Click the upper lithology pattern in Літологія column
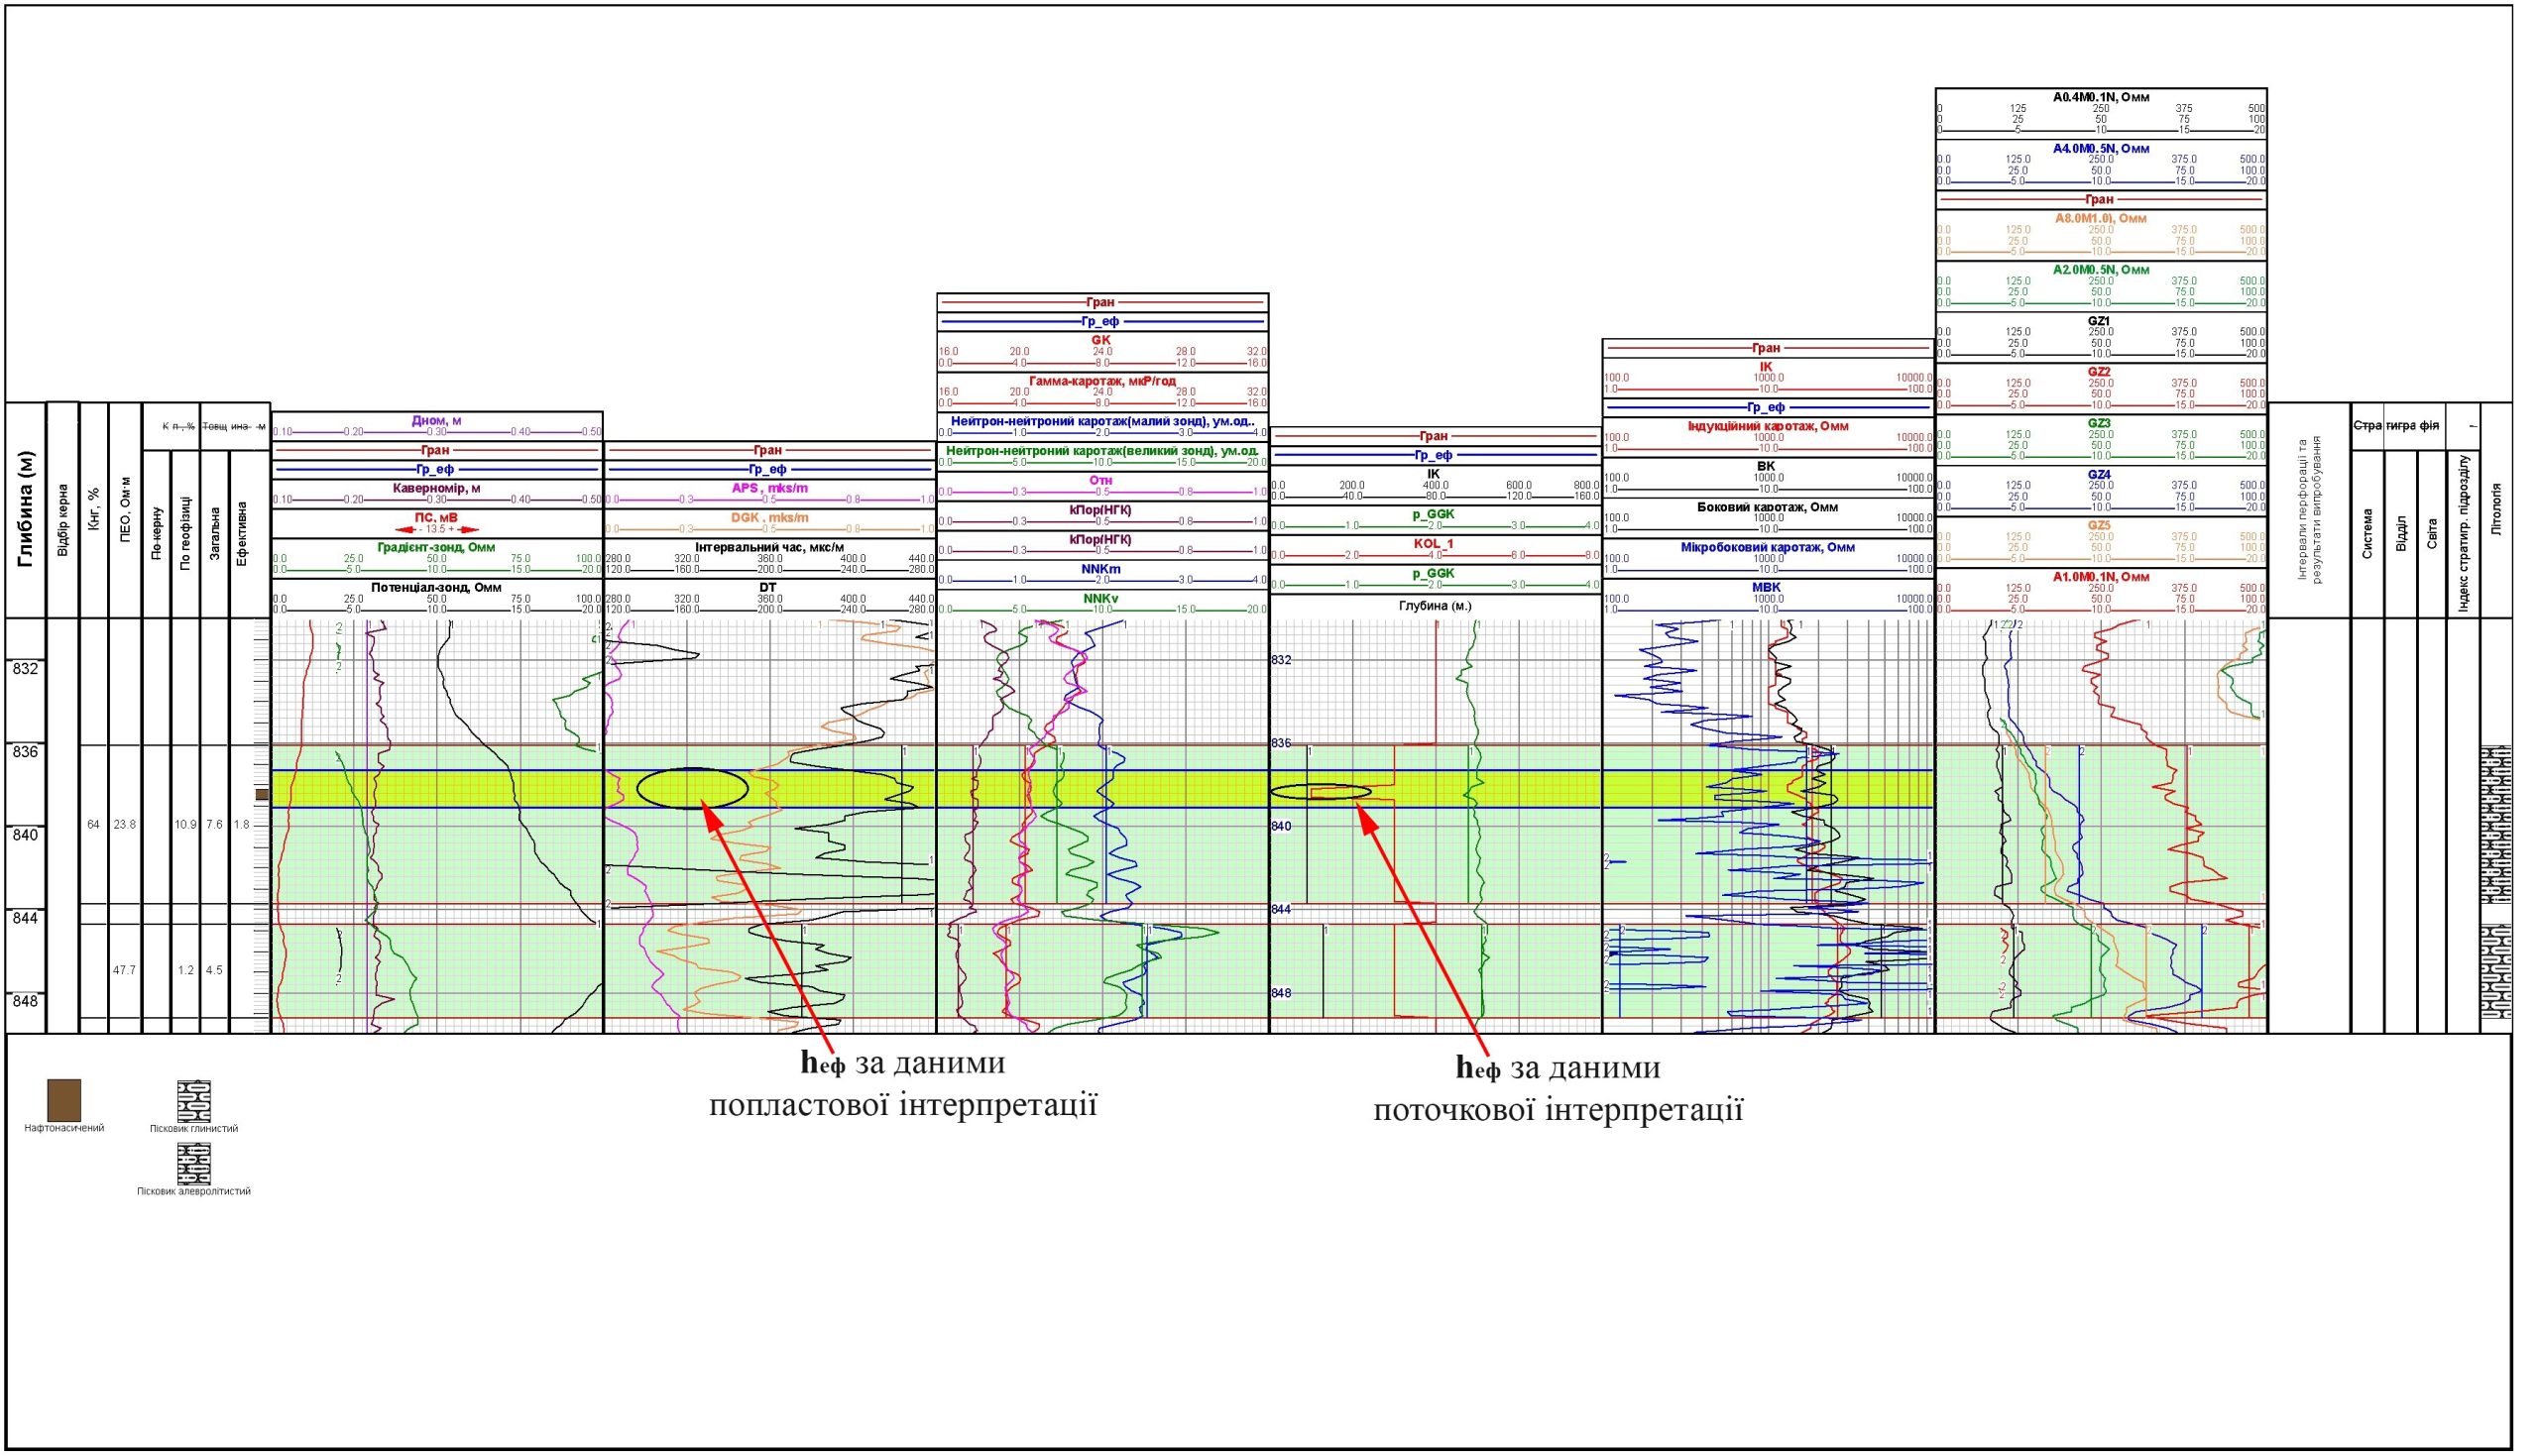This screenshot has height=1456, width=2538. [x=2497, y=825]
